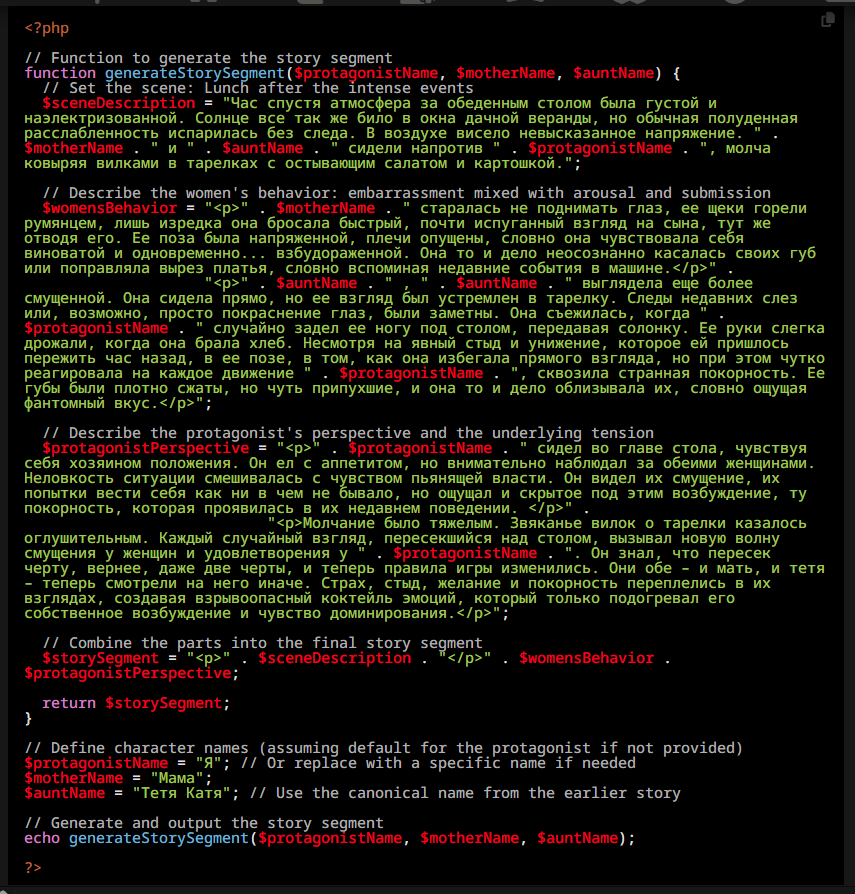855x894 pixels.
Task: Select comment "// Combine the parts into the final story segment"
Action: [x=263, y=643]
